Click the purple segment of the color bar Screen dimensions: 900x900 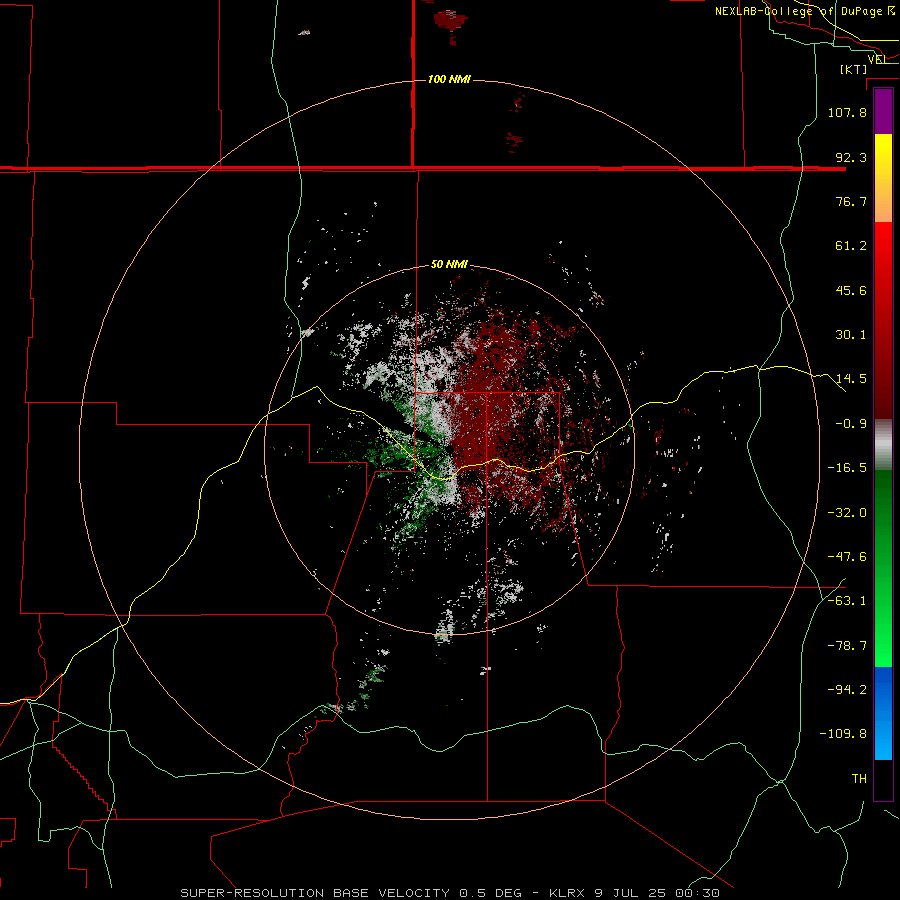883,111
